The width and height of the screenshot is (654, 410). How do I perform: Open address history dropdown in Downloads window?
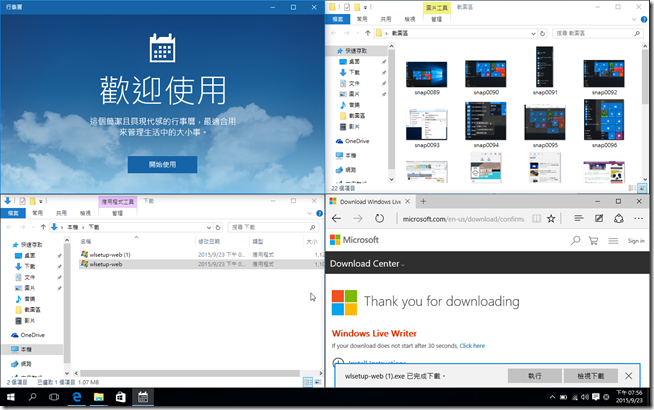[209, 227]
